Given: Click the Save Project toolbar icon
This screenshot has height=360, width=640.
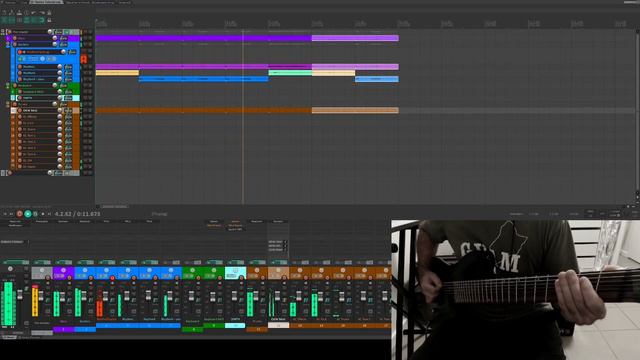Looking at the screenshot, I should 19,13.
